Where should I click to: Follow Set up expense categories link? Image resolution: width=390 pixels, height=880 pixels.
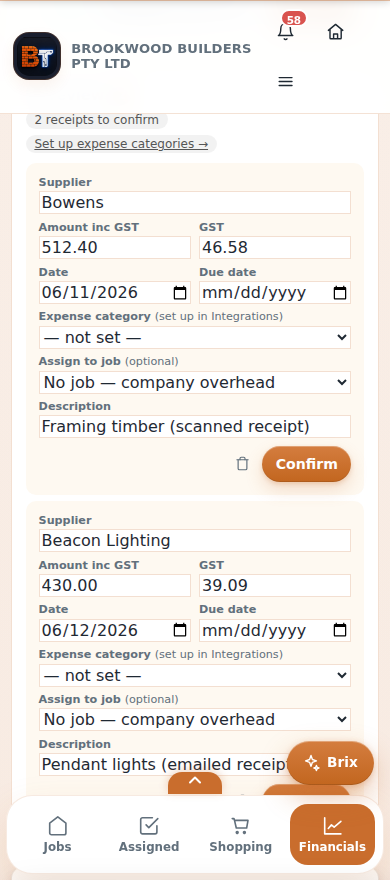[121, 144]
